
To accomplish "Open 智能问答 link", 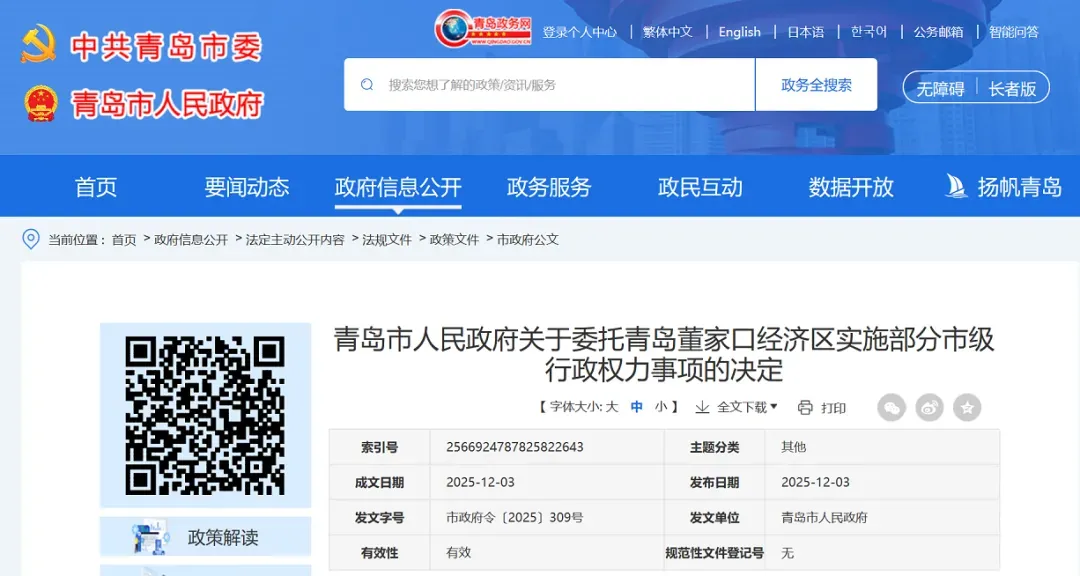I will (1014, 32).
